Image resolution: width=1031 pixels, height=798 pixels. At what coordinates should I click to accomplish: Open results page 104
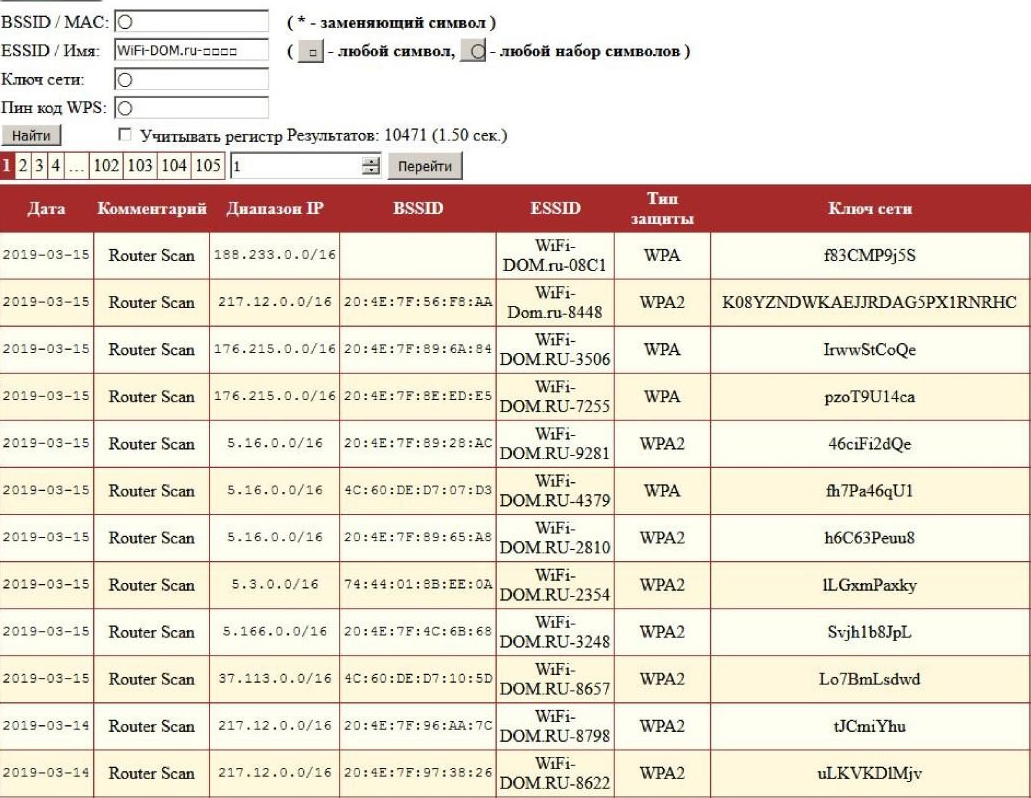(175, 166)
